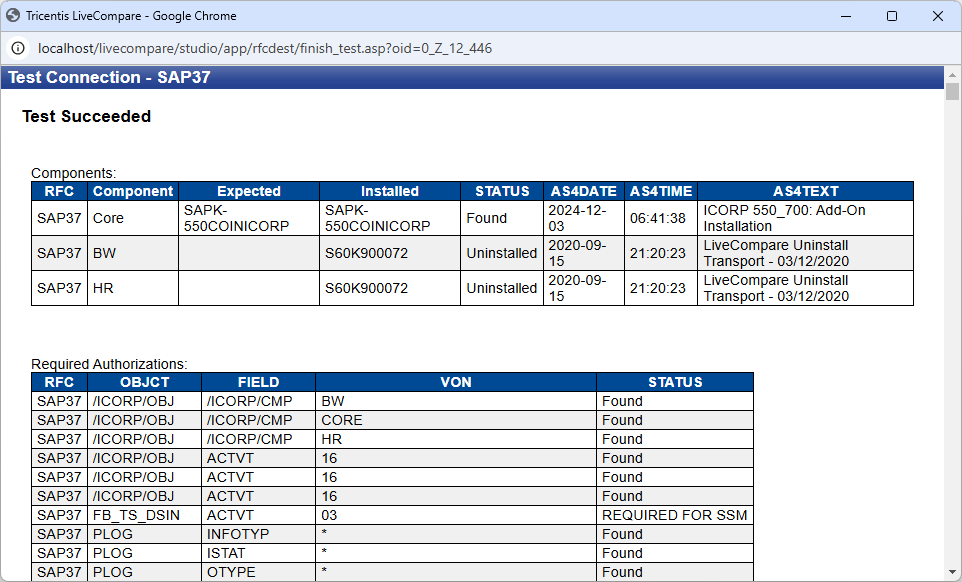
Task: Click scrollbar up arrow
Action: coord(952,75)
